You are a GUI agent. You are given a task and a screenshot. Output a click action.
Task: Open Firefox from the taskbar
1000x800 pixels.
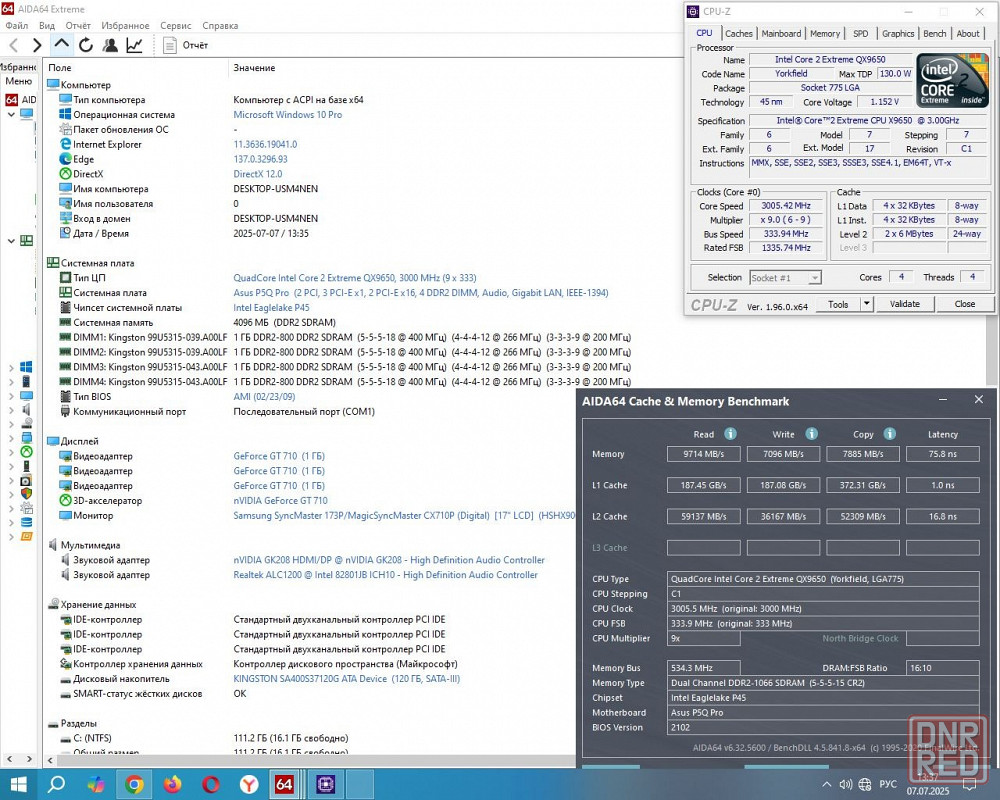pos(172,784)
